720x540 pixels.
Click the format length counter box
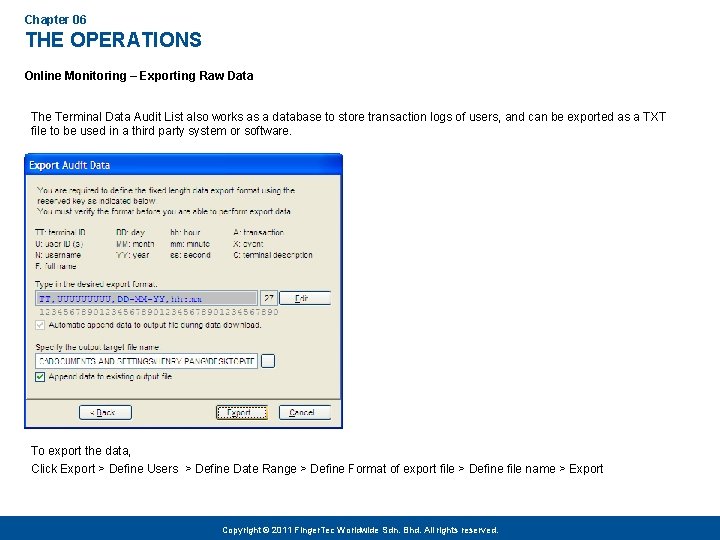(269, 298)
